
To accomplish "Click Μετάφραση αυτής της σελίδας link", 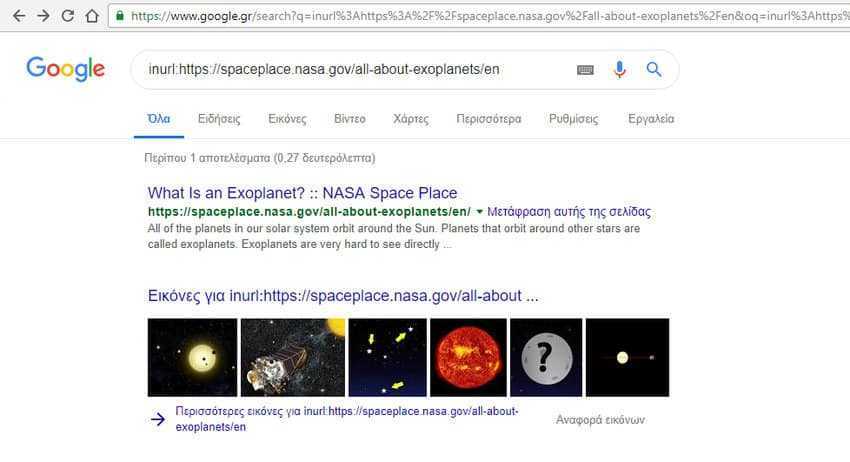I will (569, 211).
